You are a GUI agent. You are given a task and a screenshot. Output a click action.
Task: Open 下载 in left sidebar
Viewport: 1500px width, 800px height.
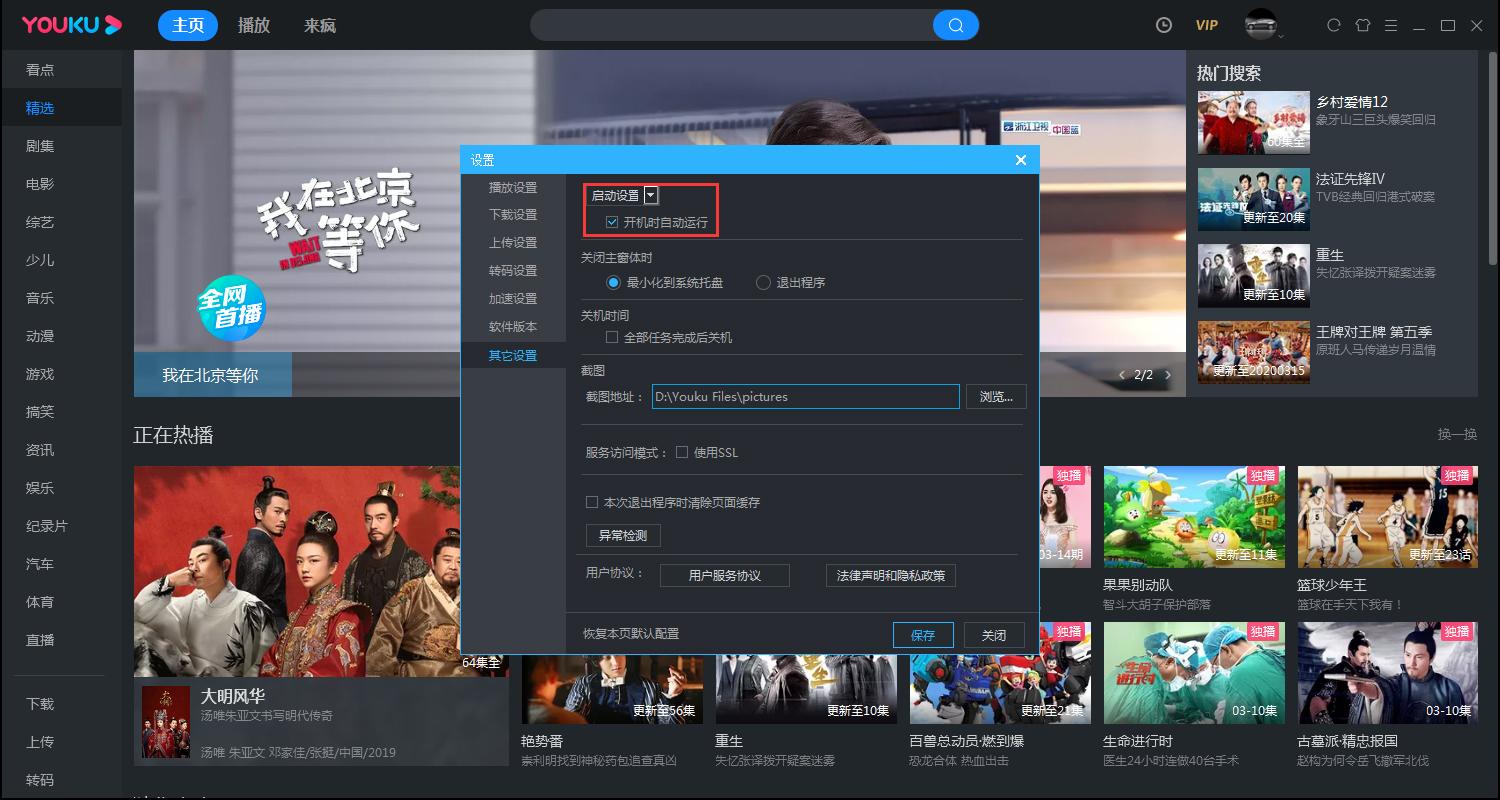click(40, 704)
